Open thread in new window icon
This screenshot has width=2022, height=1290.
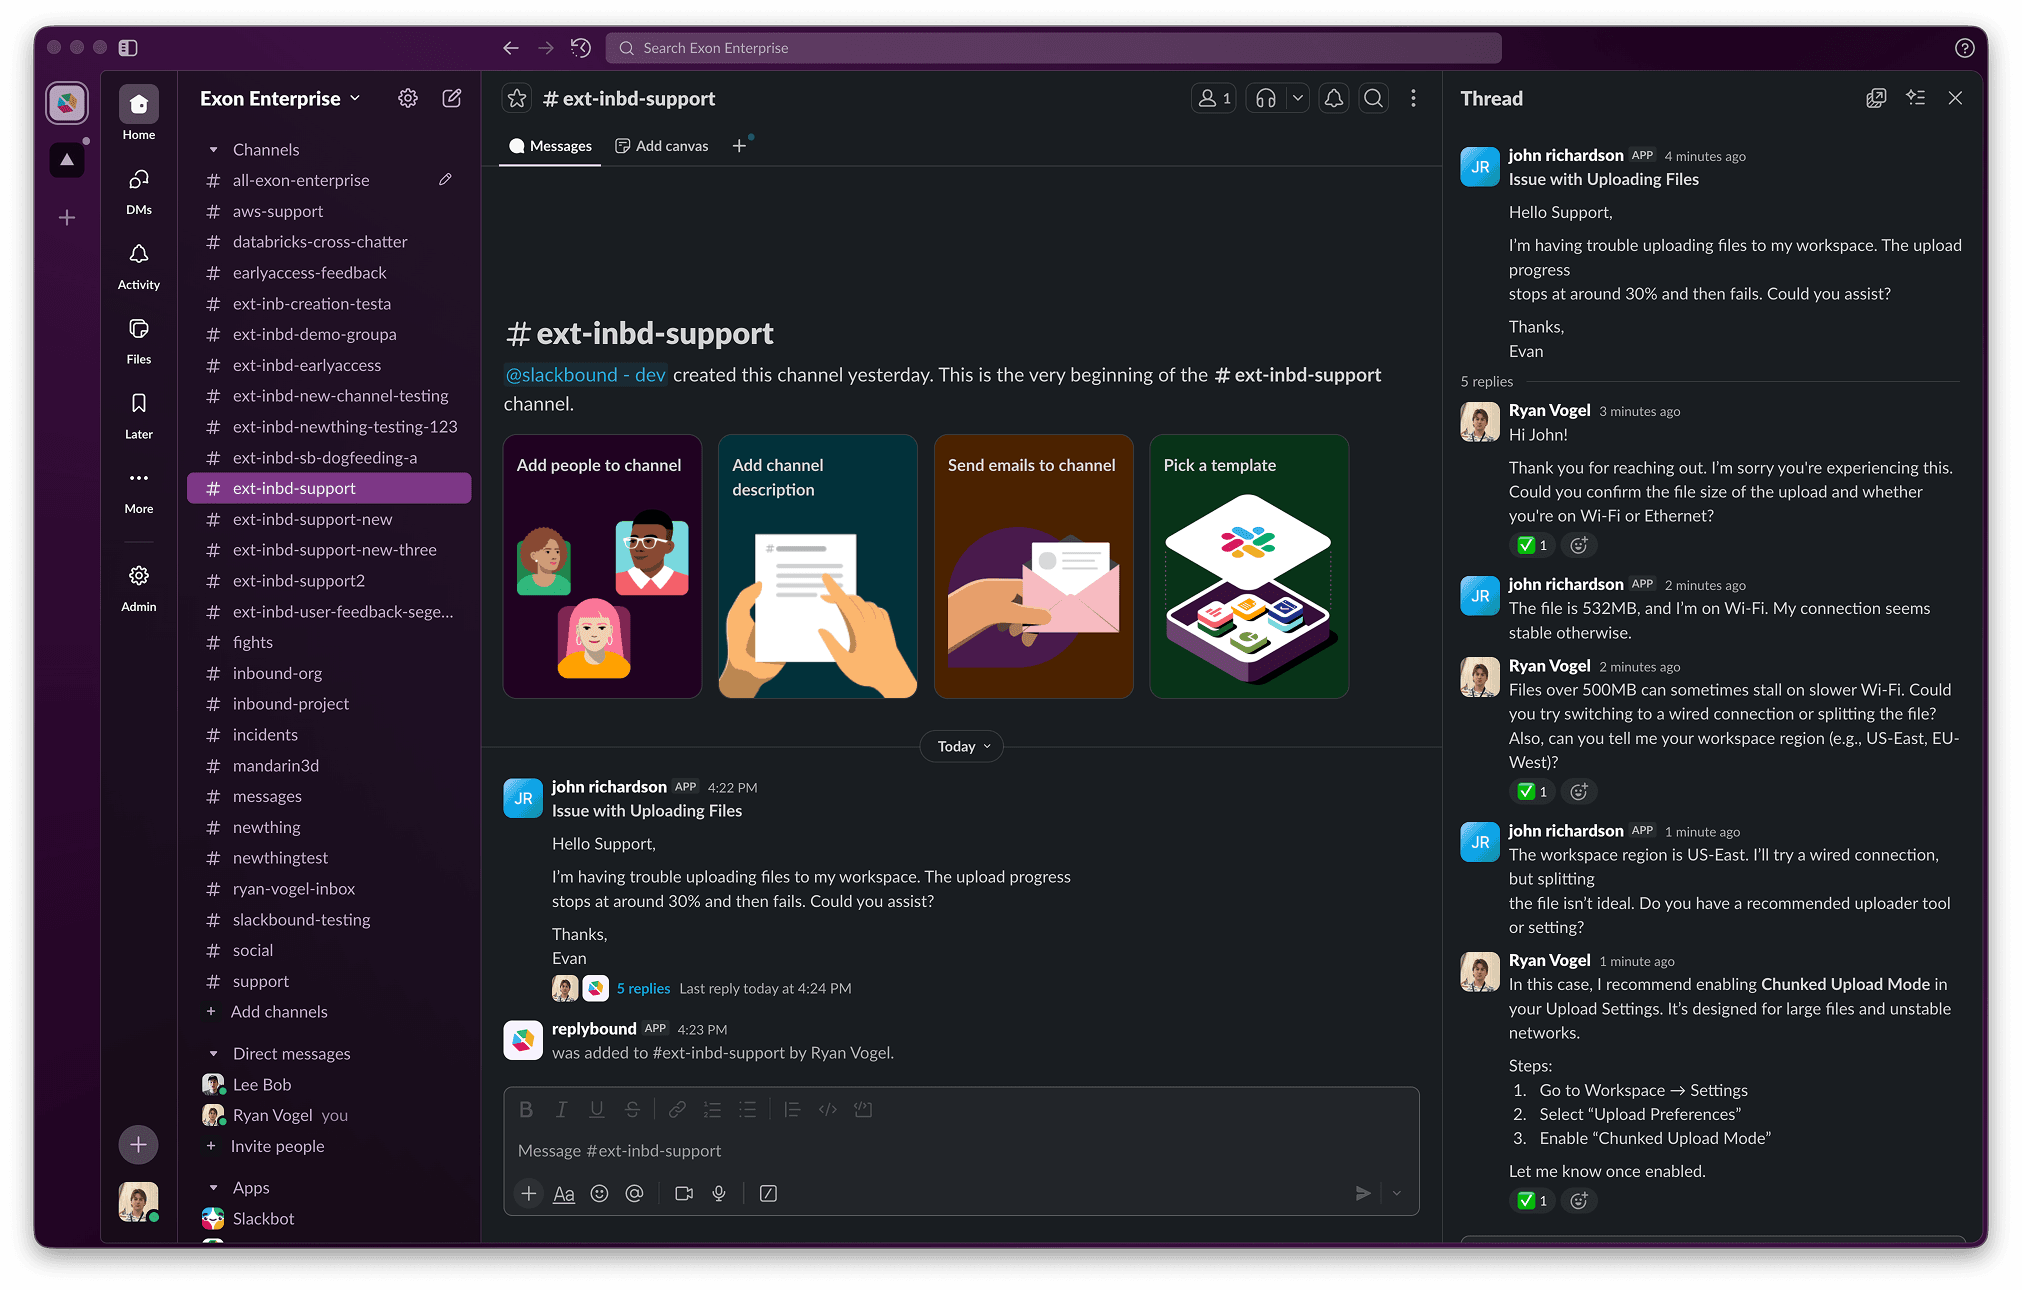point(1876,98)
